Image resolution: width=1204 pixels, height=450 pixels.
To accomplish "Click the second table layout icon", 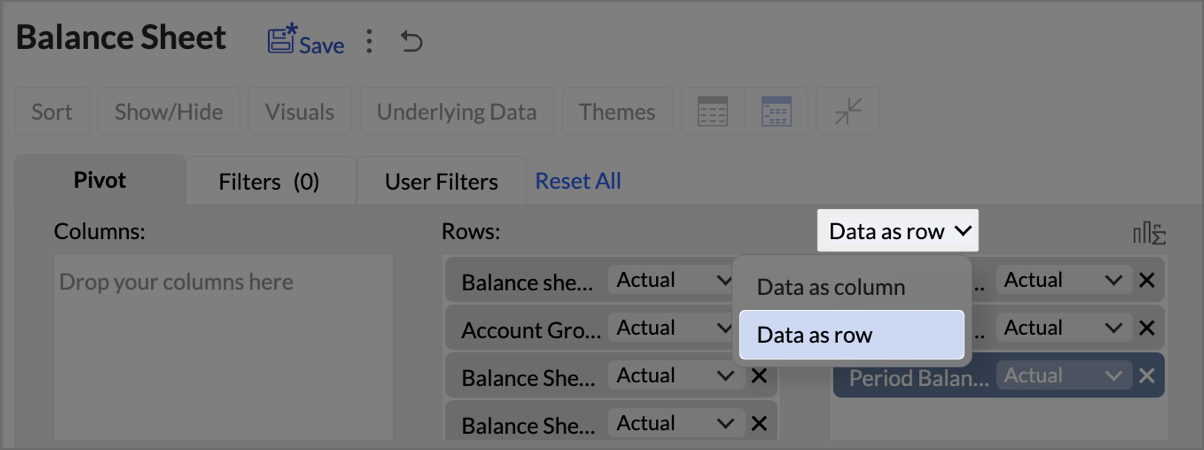I will (776, 111).
